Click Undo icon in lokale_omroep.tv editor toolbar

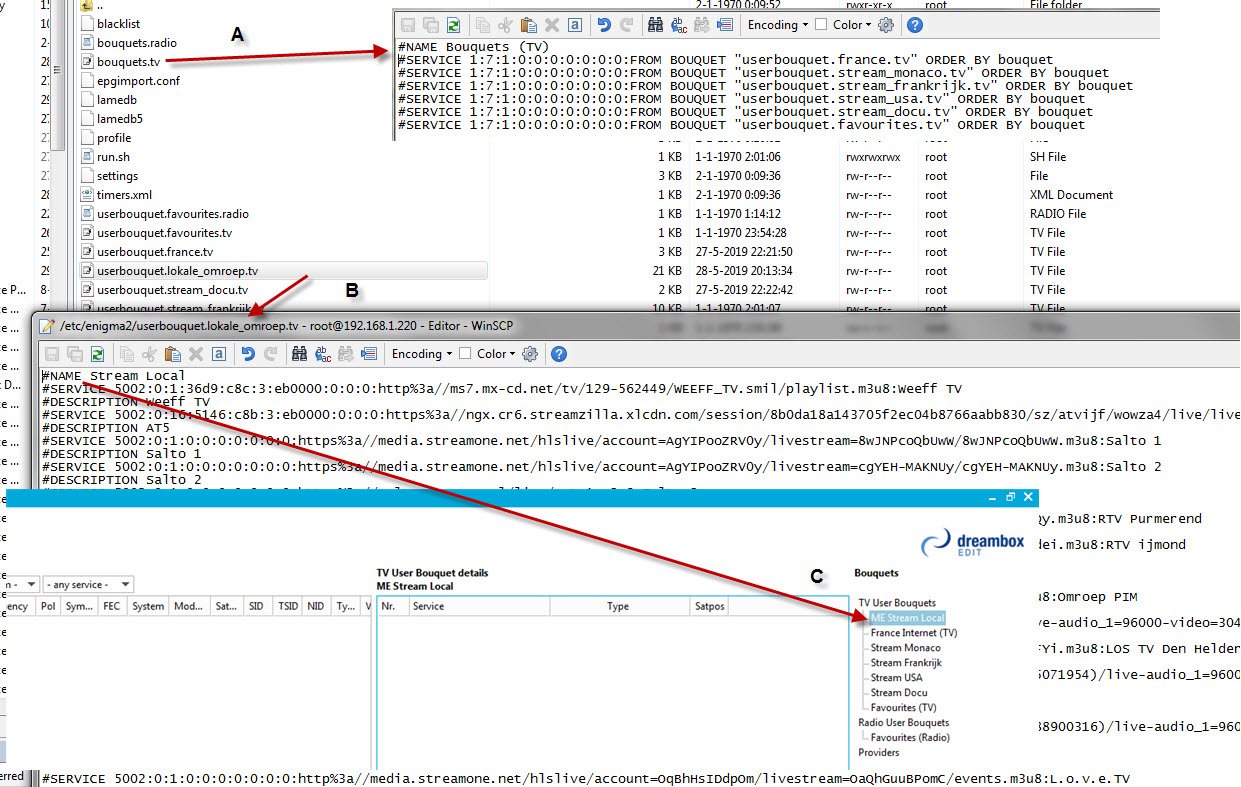click(x=248, y=353)
